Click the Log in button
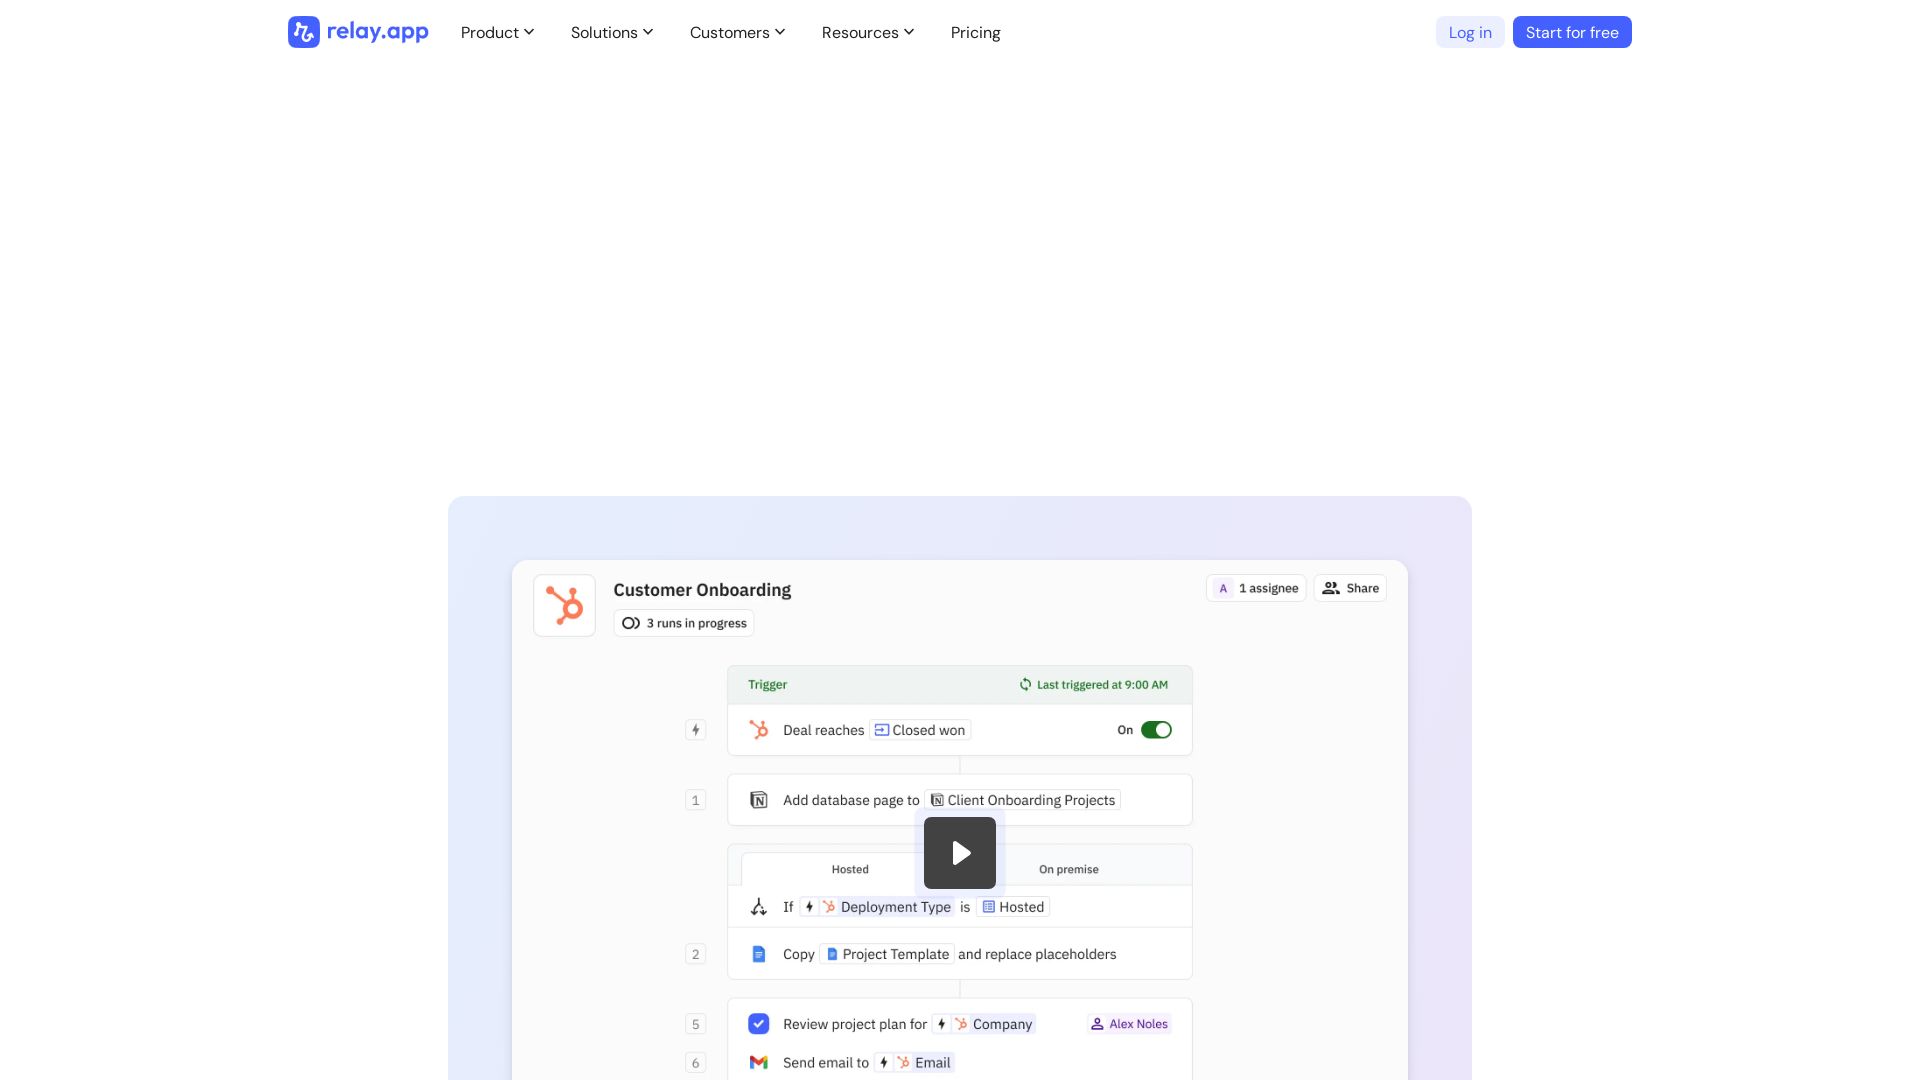Image resolution: width=1920 pixels, height=1080 pixels. 1470,32
